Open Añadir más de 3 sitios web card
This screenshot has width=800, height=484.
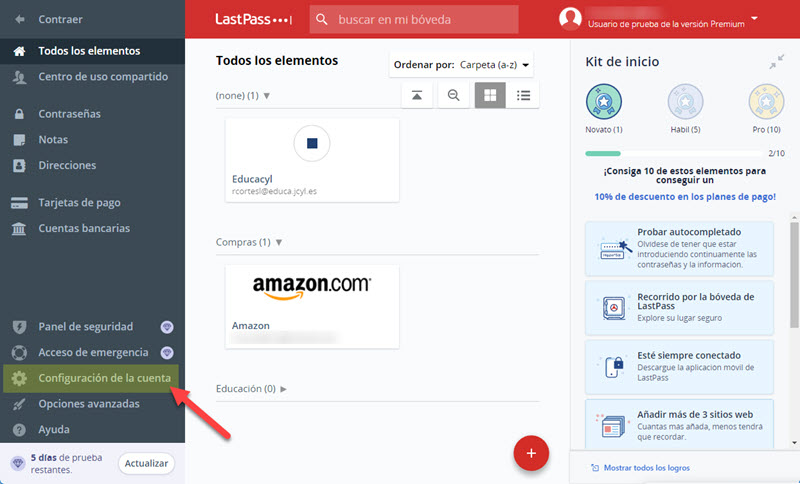click(x=679, y=425)
